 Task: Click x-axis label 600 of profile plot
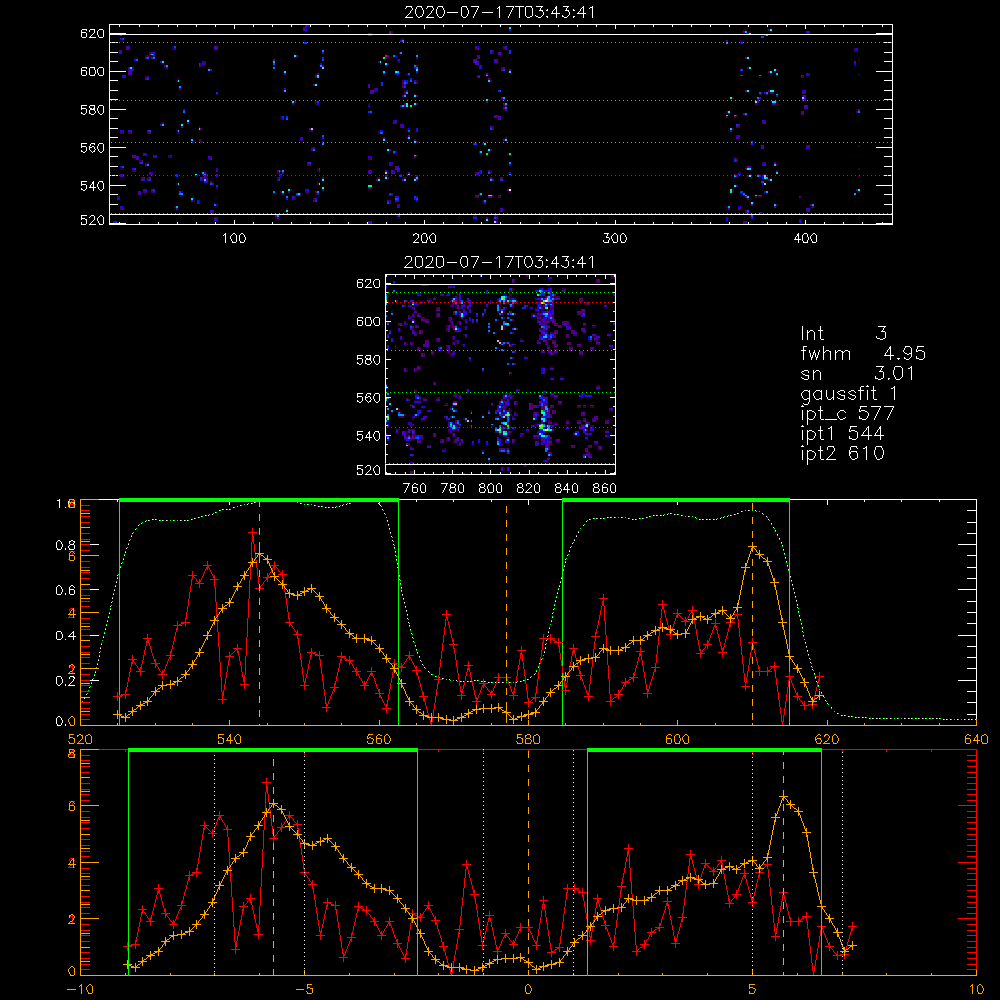point(677,740)
